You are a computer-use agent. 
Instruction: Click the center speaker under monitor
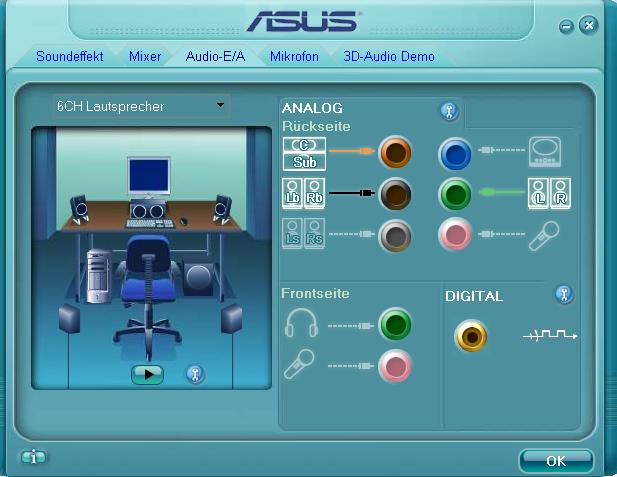(x=147, y=210)
